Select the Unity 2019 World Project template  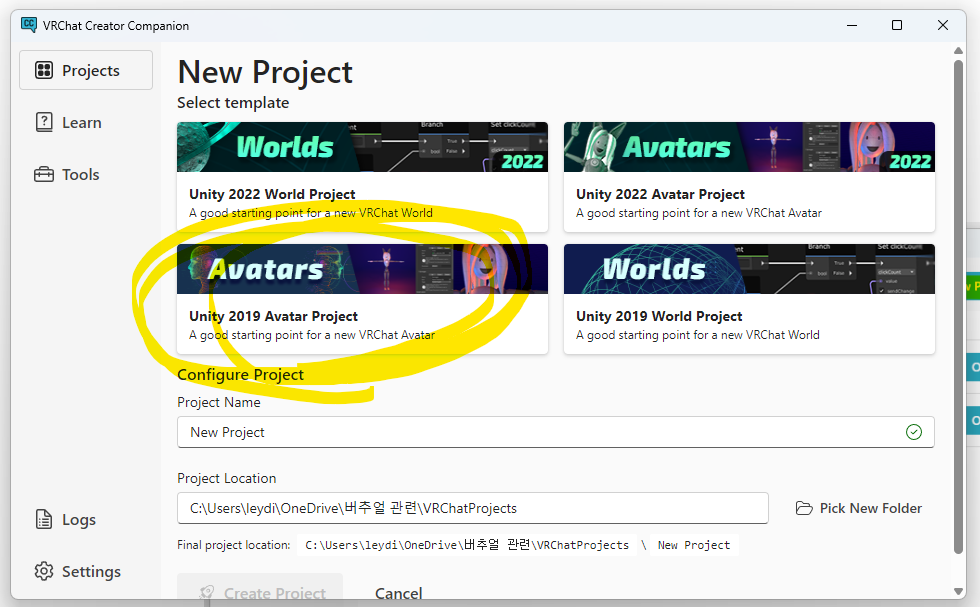tap(749, 299)
